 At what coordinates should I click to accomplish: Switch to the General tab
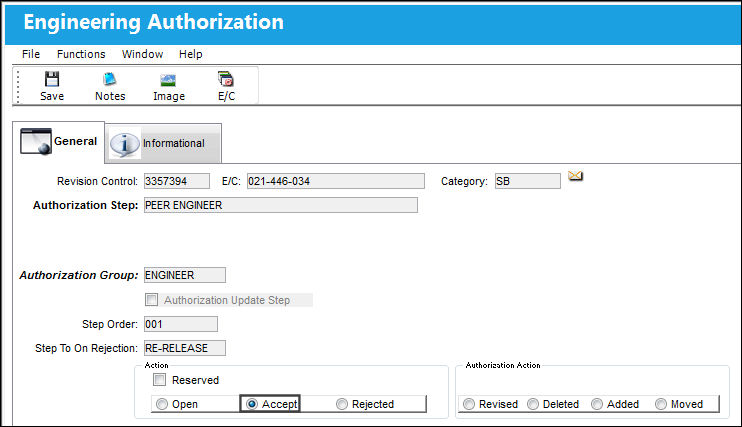[59, 142]
